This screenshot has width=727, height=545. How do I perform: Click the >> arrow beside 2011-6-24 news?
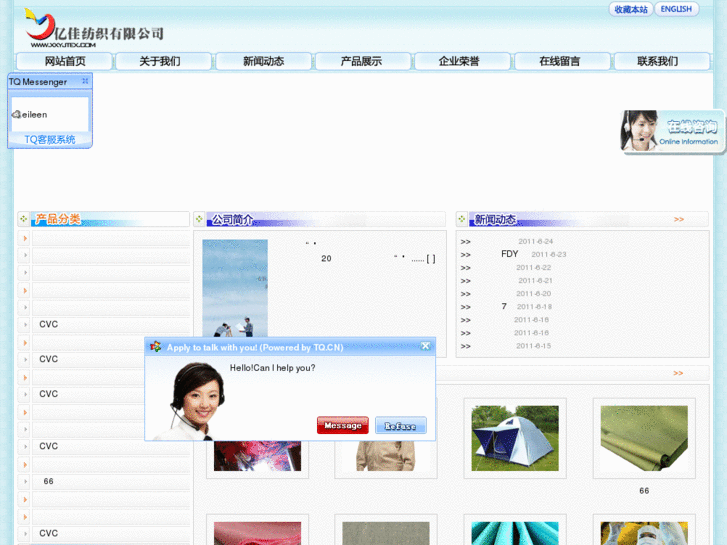[x=466, y=242]
